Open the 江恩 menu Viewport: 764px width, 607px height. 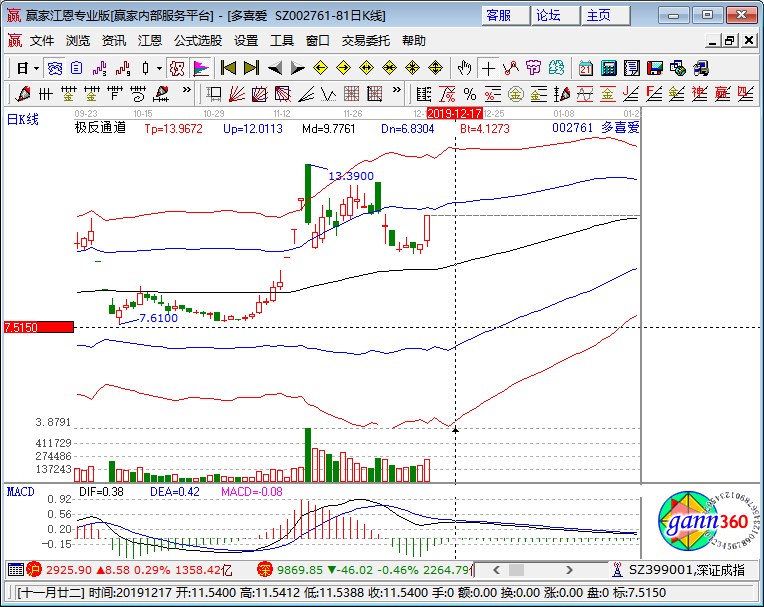(150, 41)
